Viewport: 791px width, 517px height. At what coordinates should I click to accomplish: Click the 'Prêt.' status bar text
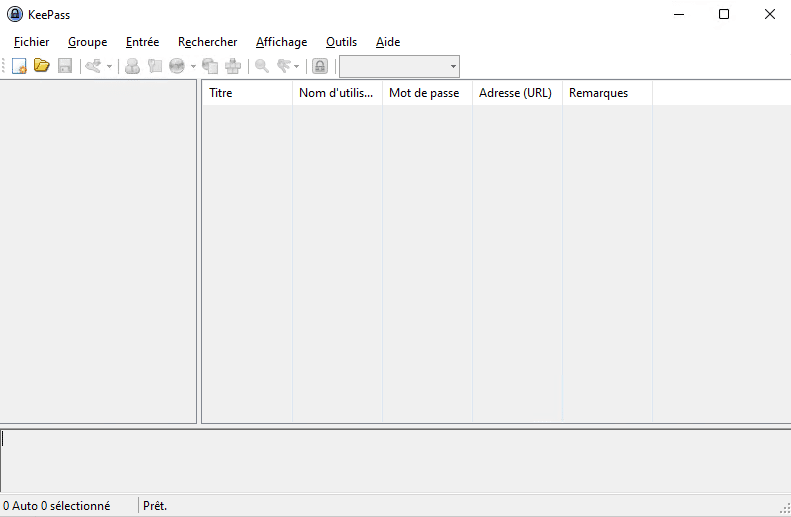[155, 506]
